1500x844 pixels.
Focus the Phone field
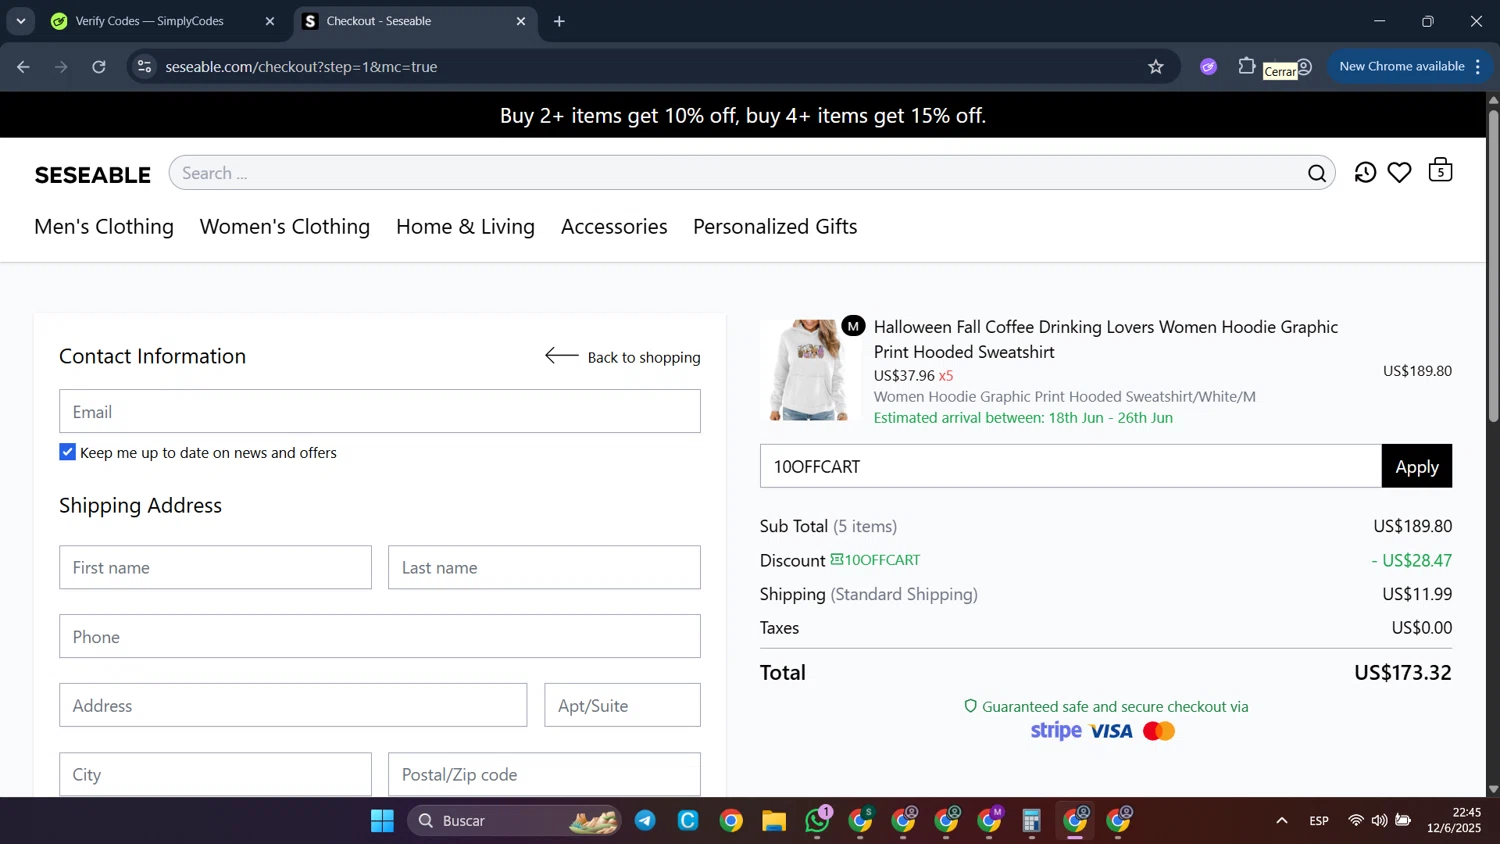[x=380, y=636]
